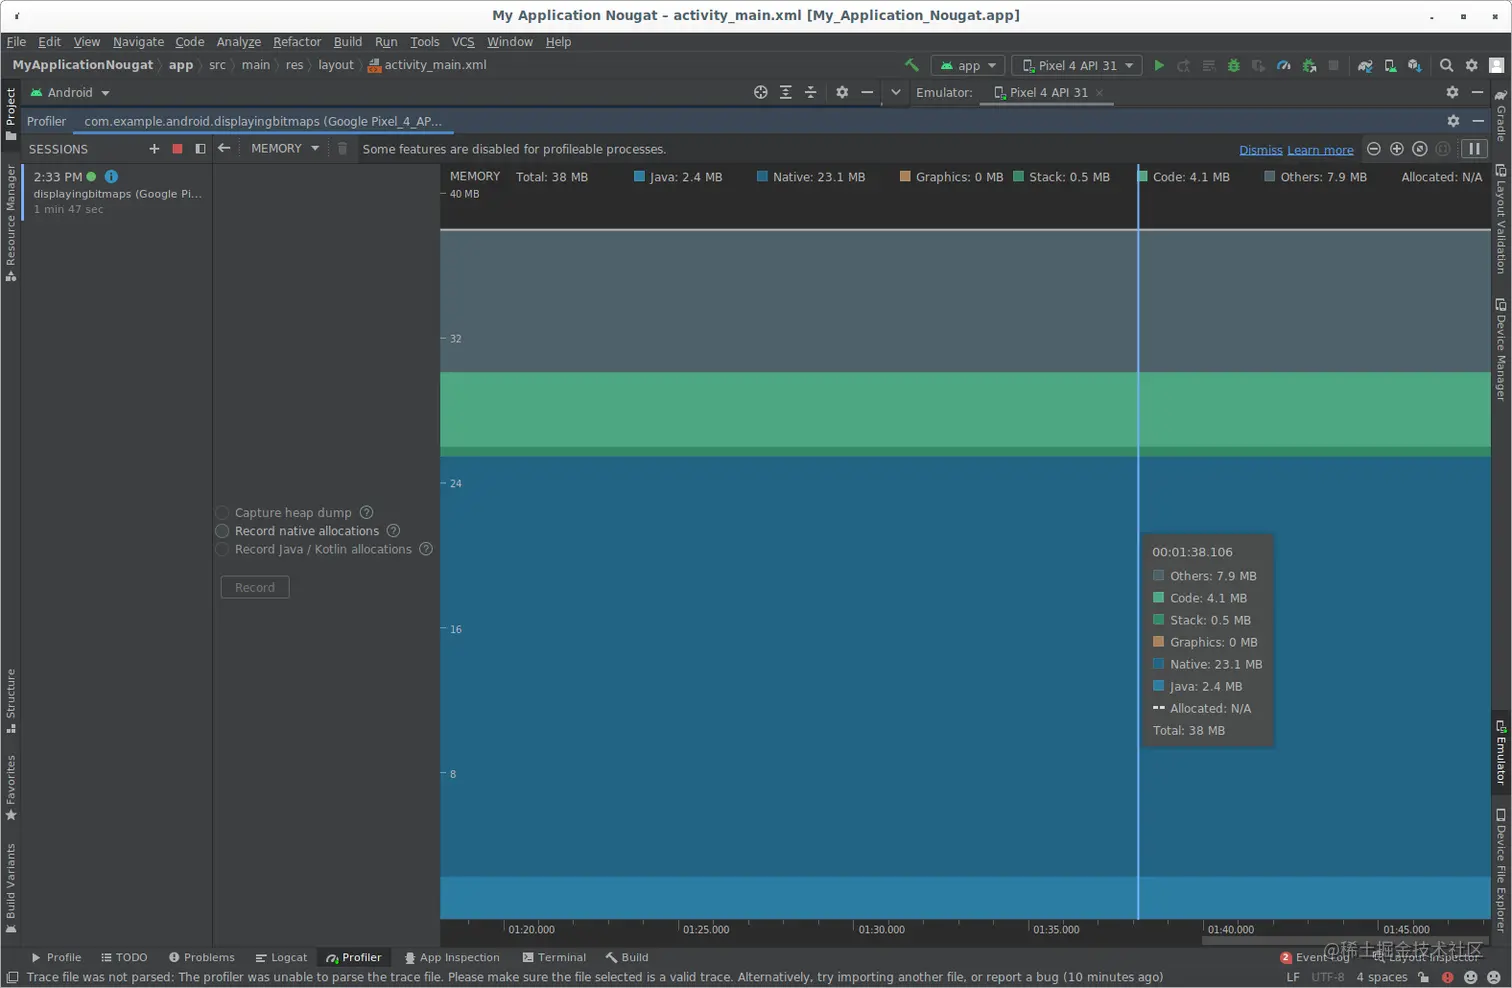
Task: Toggle the Project tool window stripe
Action: [x=11, y=114]
